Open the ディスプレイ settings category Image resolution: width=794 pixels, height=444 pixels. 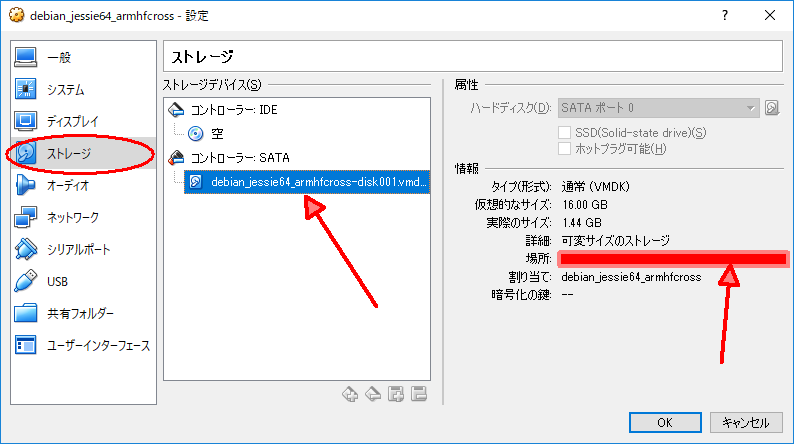73,122
